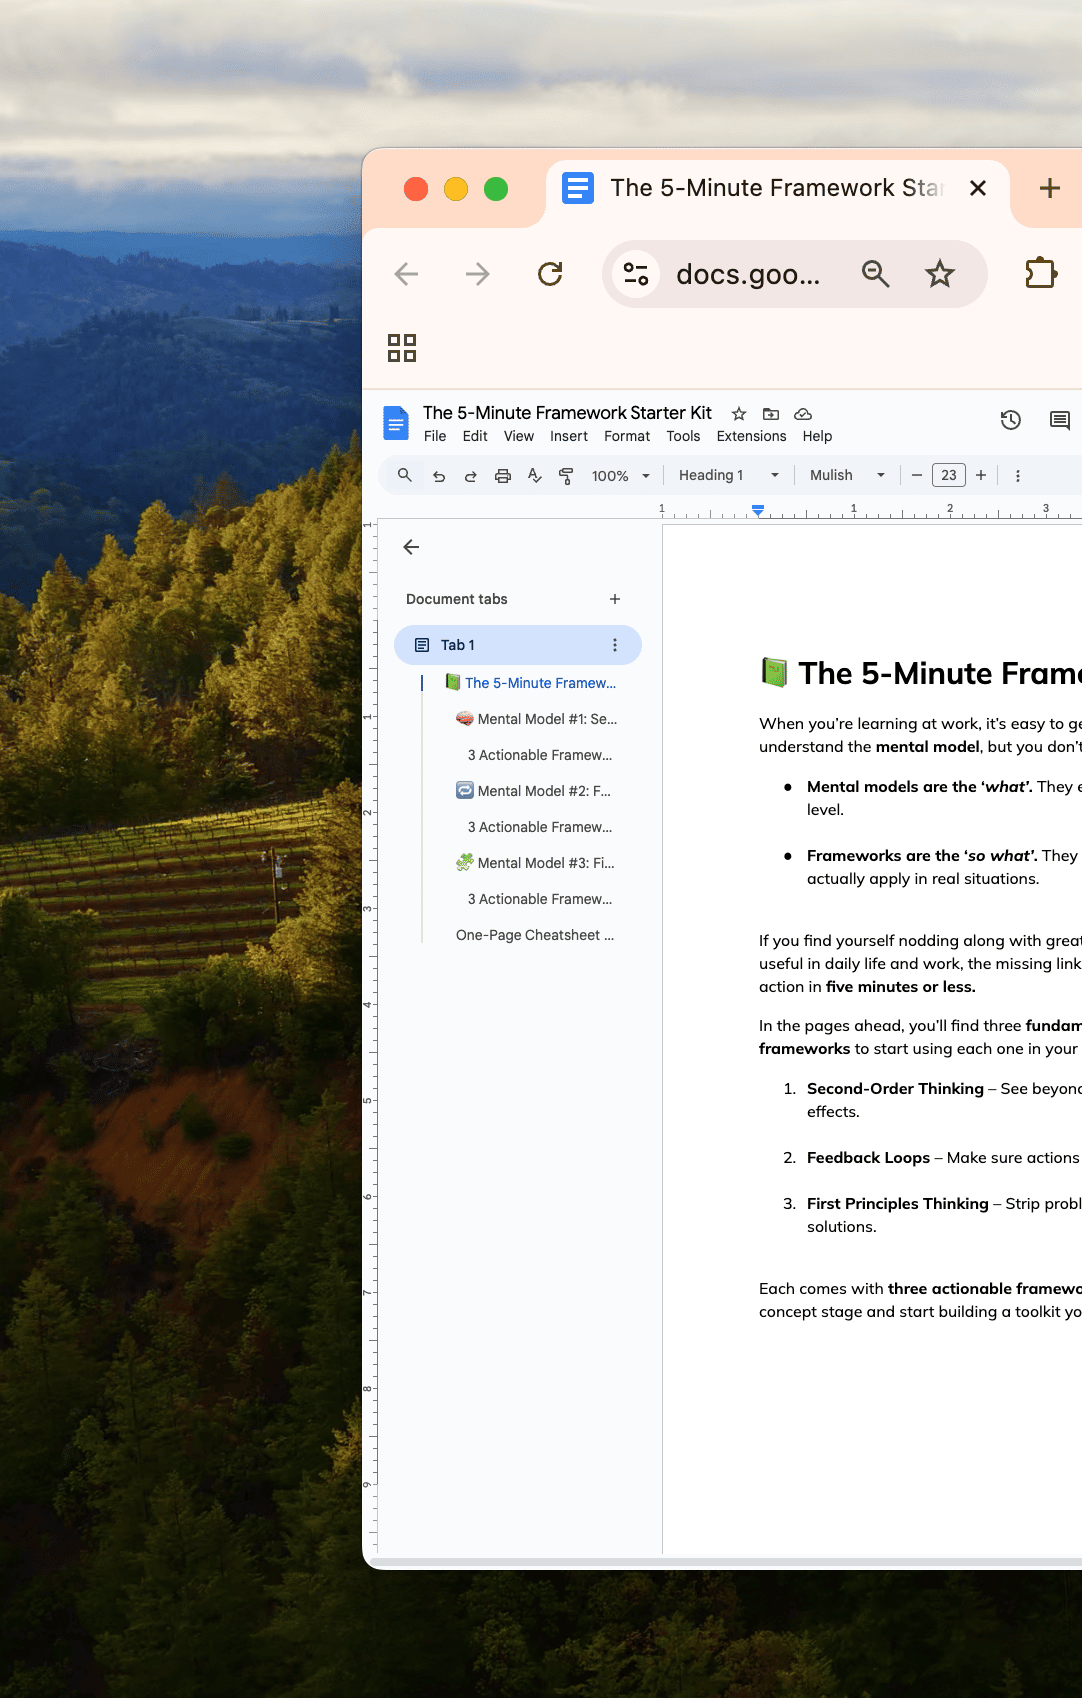Run spelling and grammar check
The width and height of the screenshot is (1082, 1698).
pyautogui.click(x=535, y=476)
